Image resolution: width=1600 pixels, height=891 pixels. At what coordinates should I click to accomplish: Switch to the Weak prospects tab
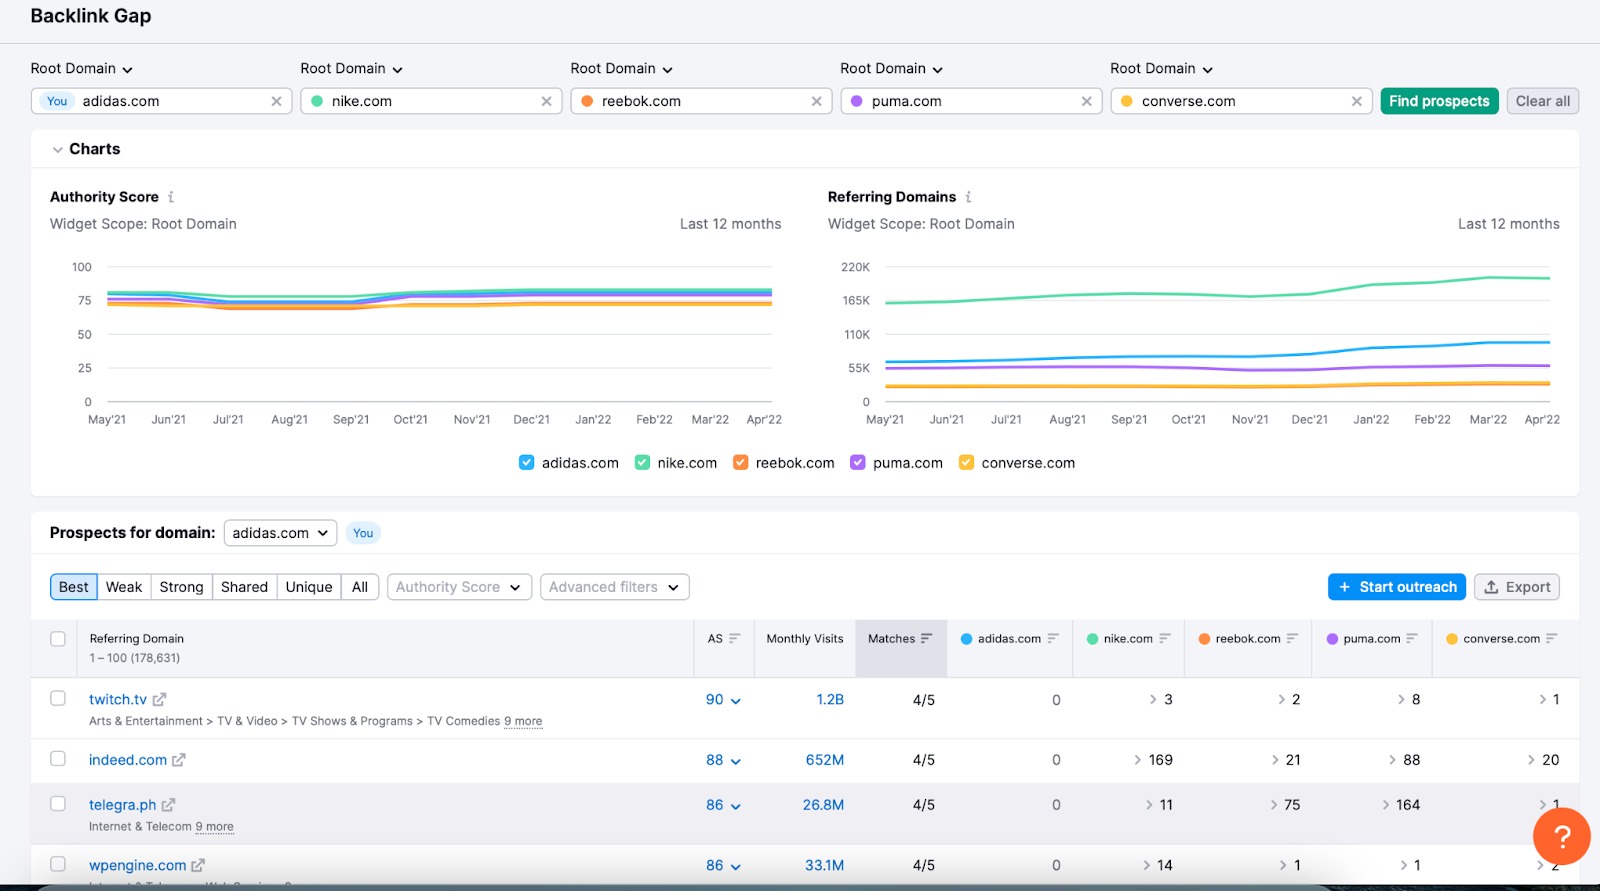click(124, 587)
